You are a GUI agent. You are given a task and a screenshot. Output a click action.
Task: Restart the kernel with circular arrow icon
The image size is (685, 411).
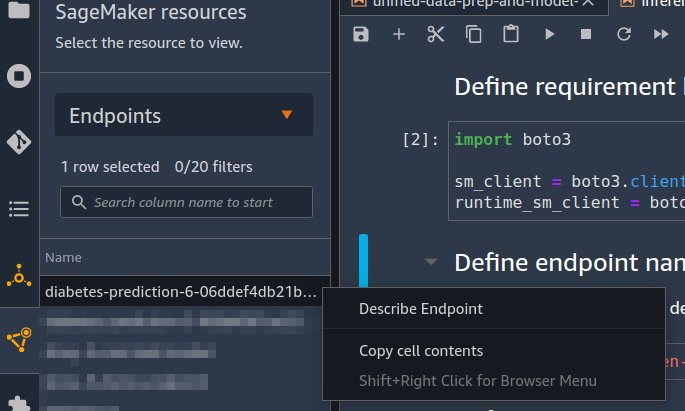click(x=624, y=34)
